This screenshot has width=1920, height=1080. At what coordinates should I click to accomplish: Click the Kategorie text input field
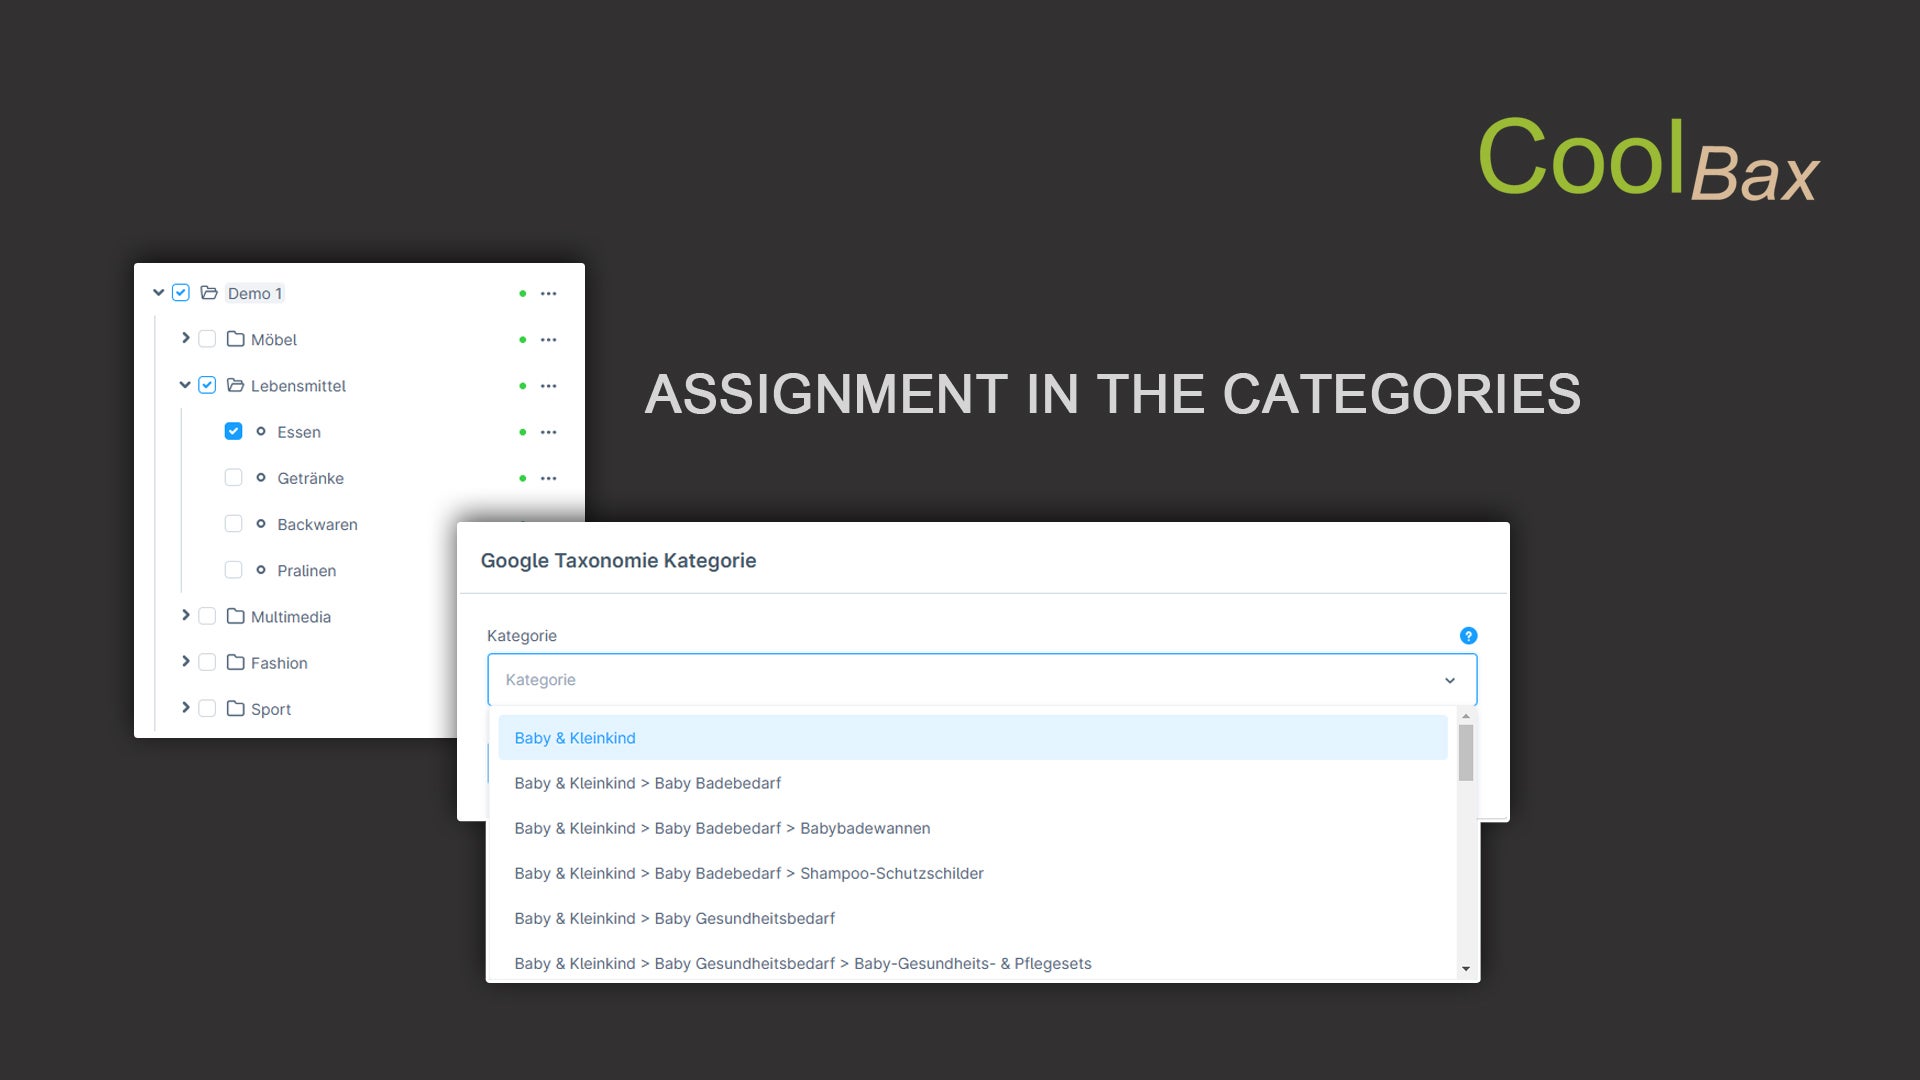[981, 679]
